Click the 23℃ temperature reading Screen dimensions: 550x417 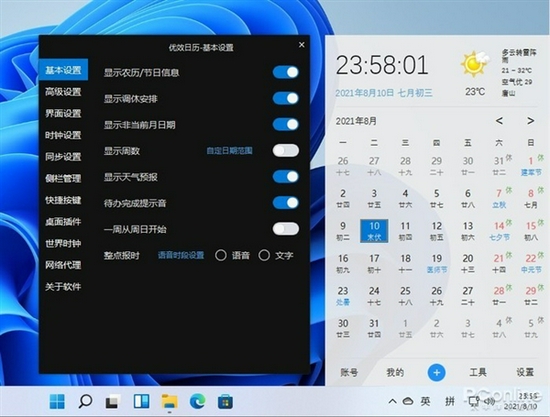(x=475, y=92)
